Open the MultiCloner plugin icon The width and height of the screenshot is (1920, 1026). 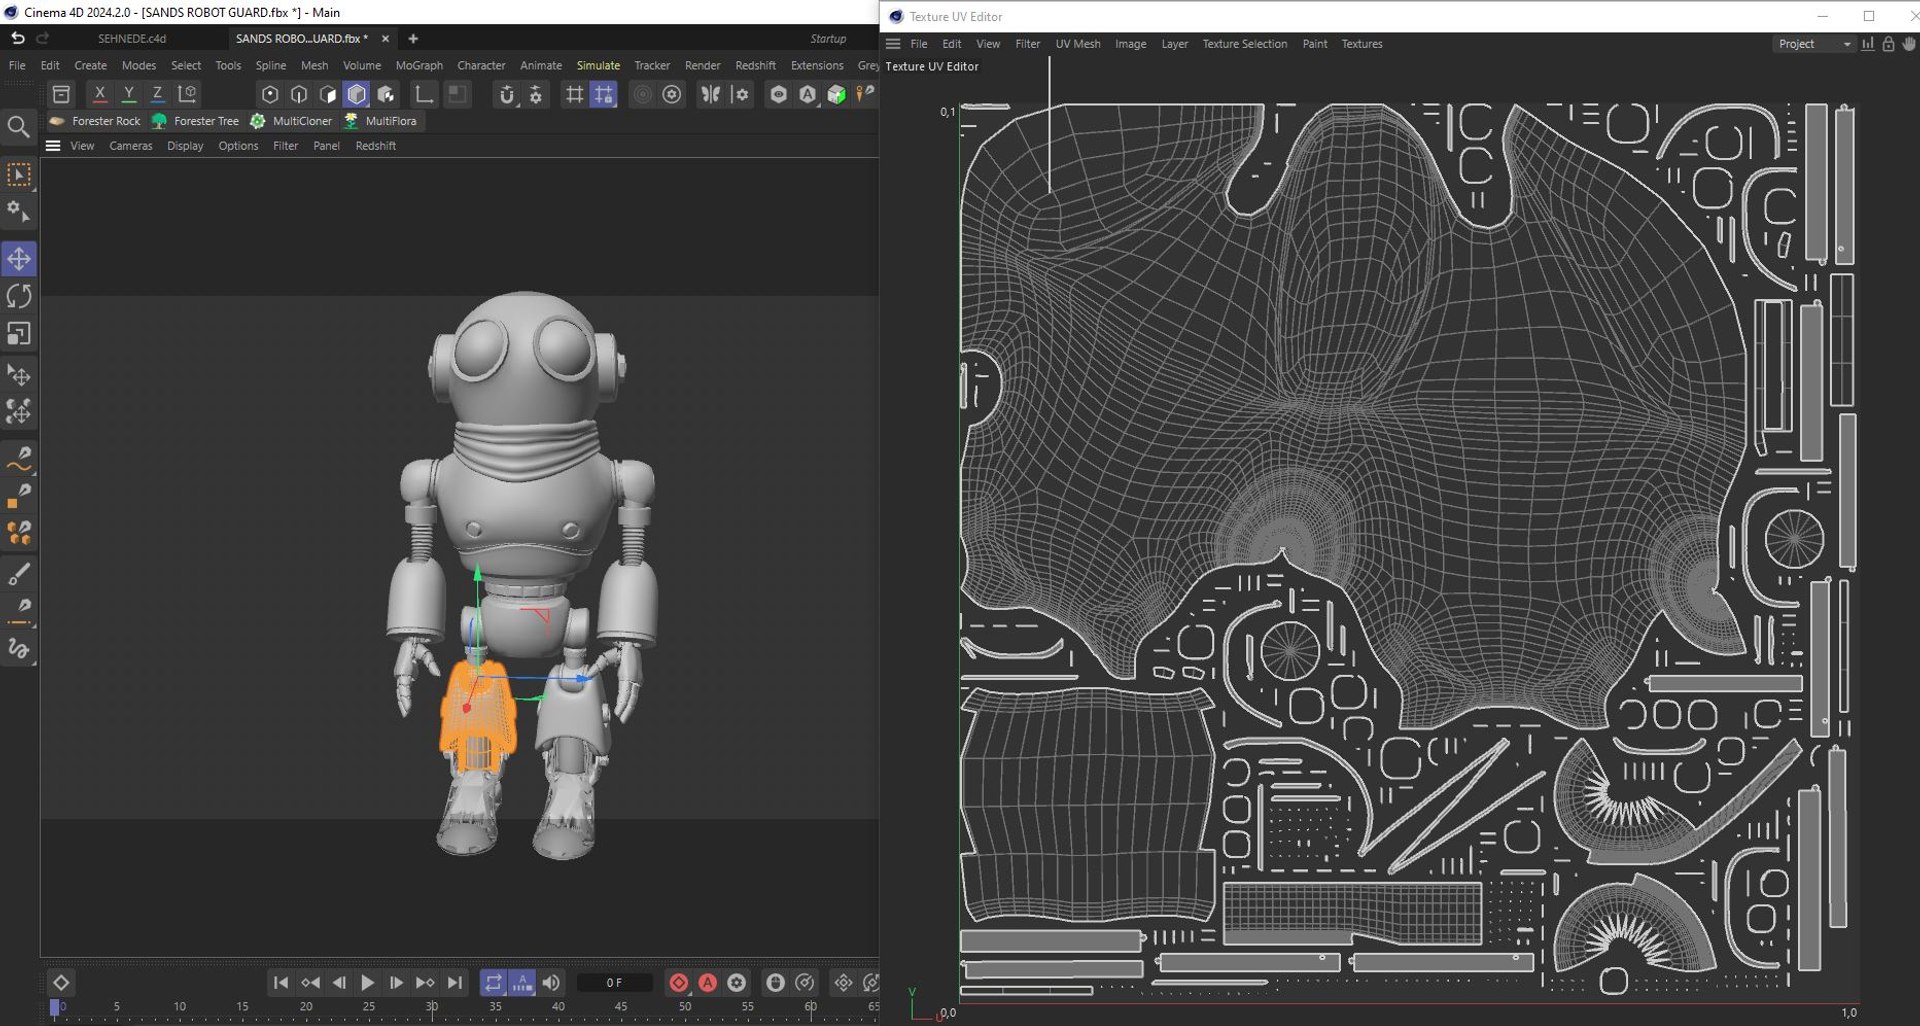click(x=258, y=121)
